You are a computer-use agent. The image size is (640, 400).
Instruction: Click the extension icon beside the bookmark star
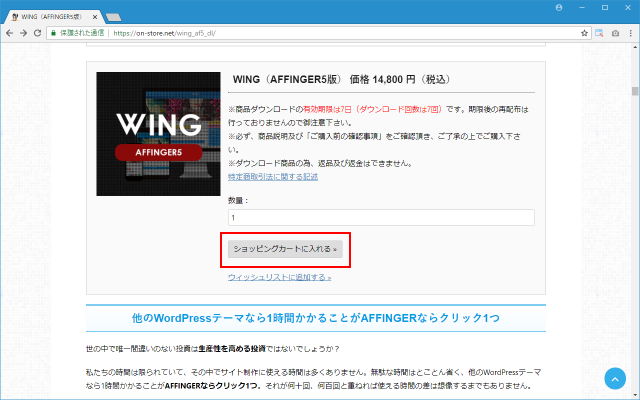point(599,33)
